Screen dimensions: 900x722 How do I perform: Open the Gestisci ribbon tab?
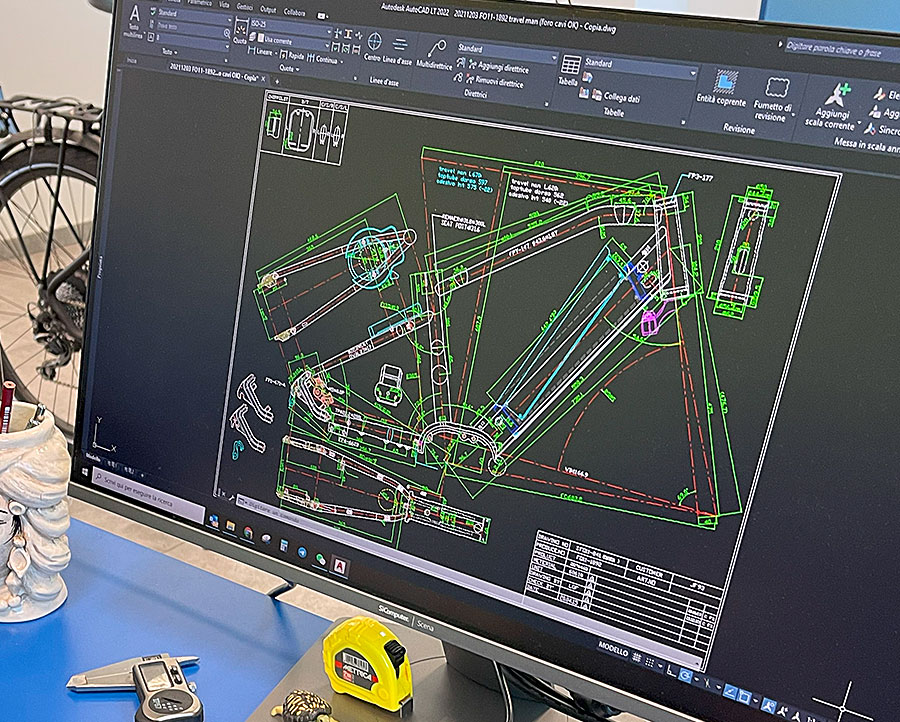[245, 7]
